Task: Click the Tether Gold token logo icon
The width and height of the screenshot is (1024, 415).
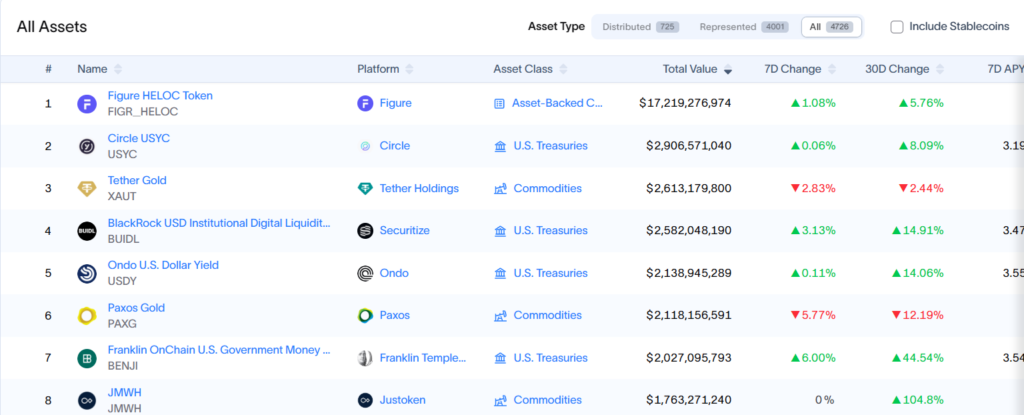Action: pyautogui.click(x=87, y=188)
